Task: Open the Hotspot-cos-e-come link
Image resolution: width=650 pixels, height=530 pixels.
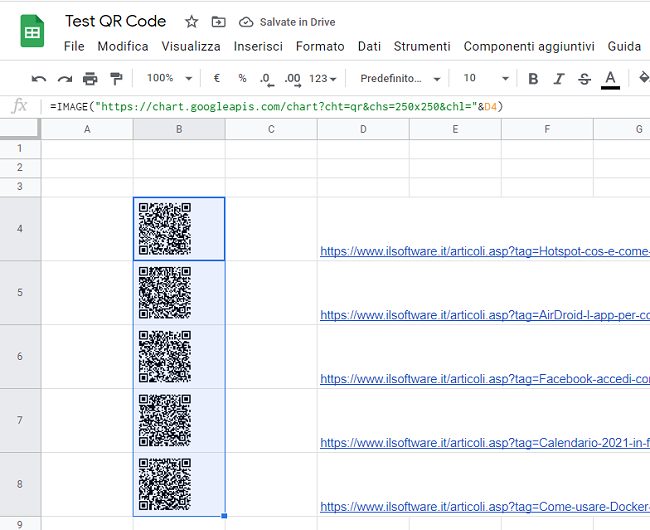Action: click(485, 251)
